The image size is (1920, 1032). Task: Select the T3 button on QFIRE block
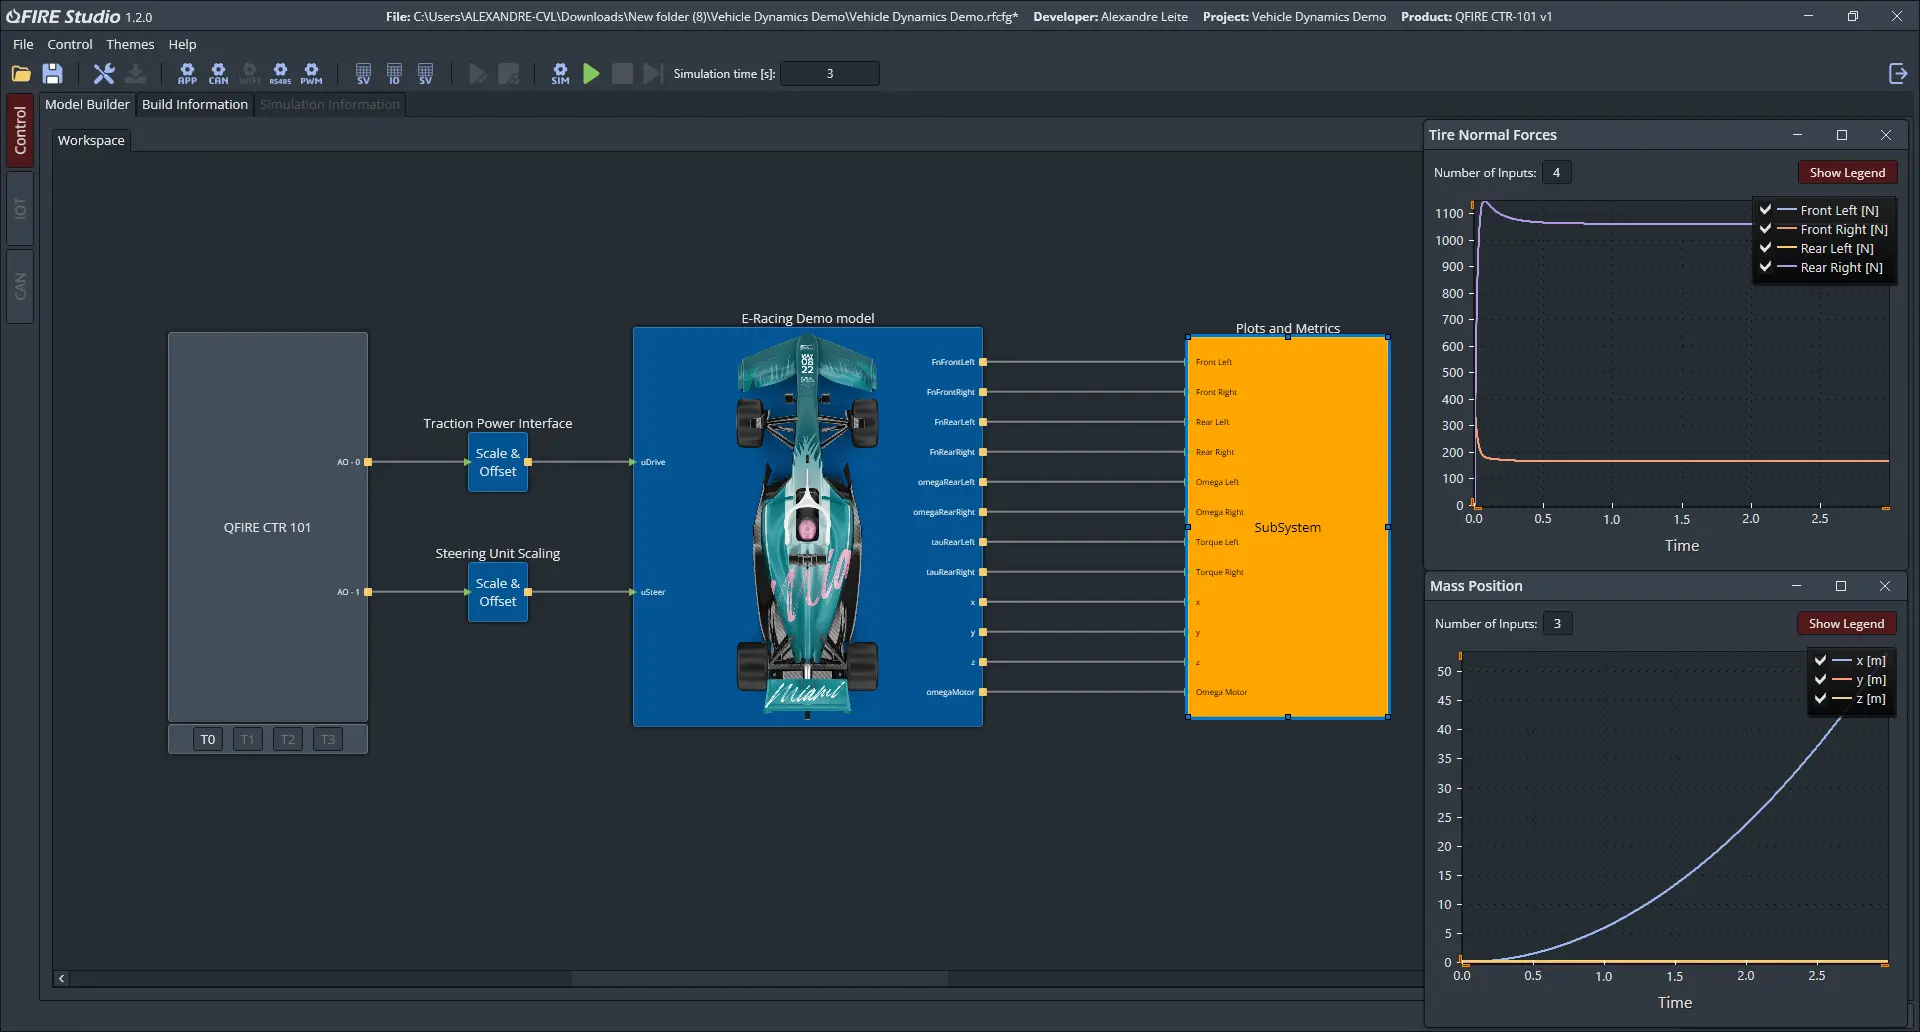(328, 739)
